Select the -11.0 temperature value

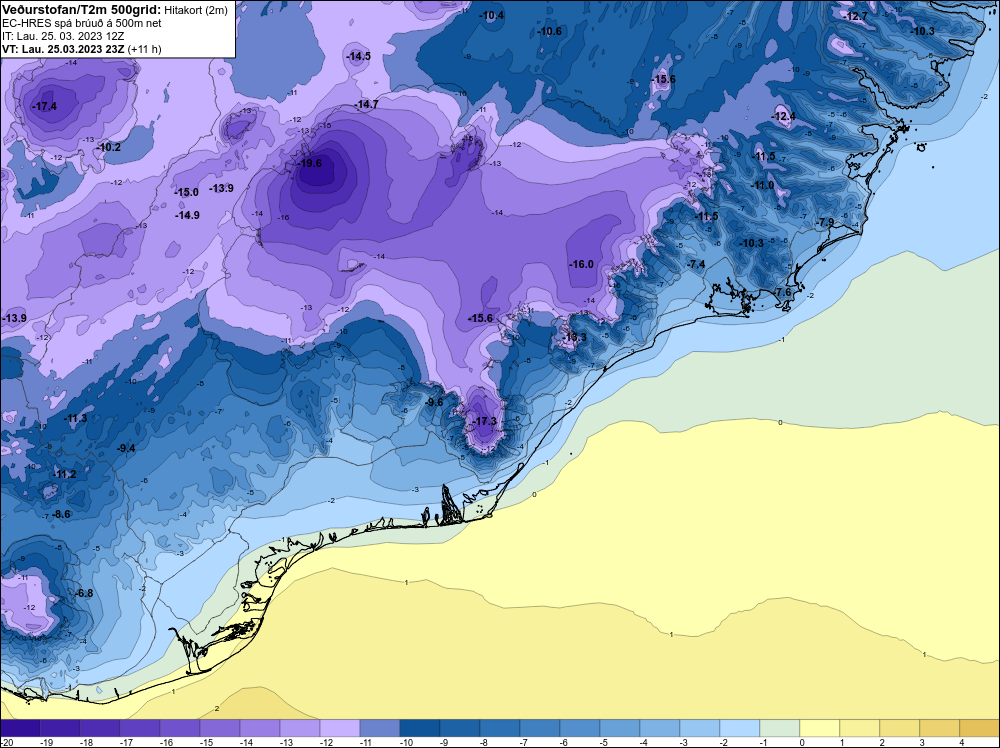763,186
